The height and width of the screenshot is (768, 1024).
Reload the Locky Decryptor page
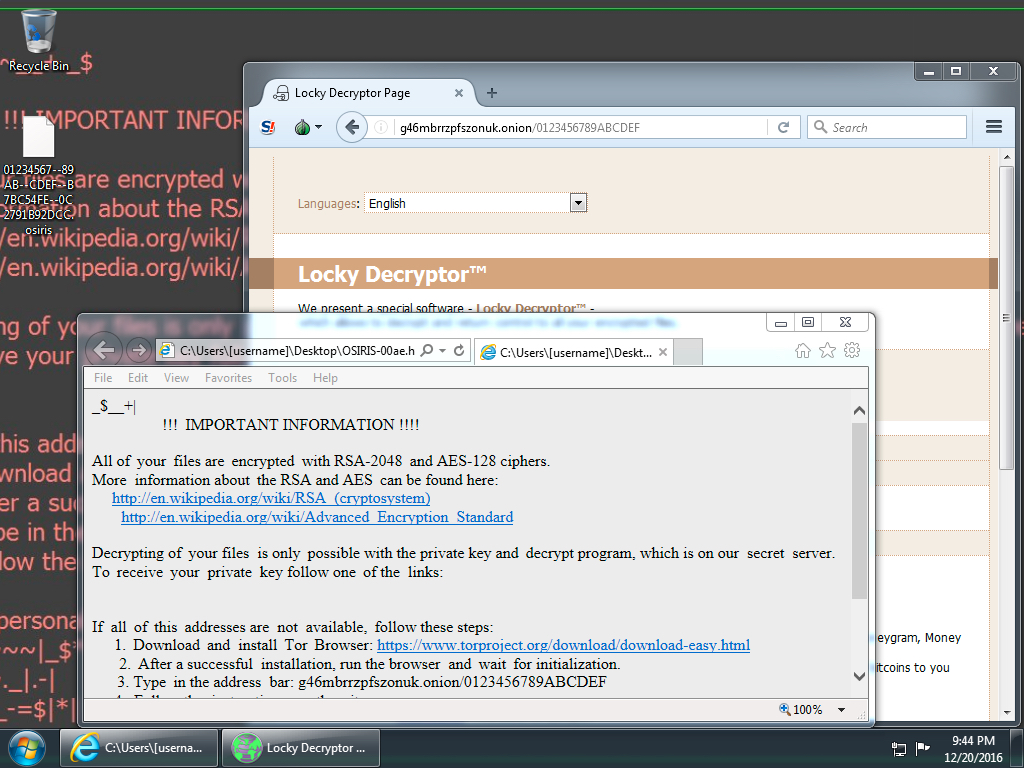point(784,127)
